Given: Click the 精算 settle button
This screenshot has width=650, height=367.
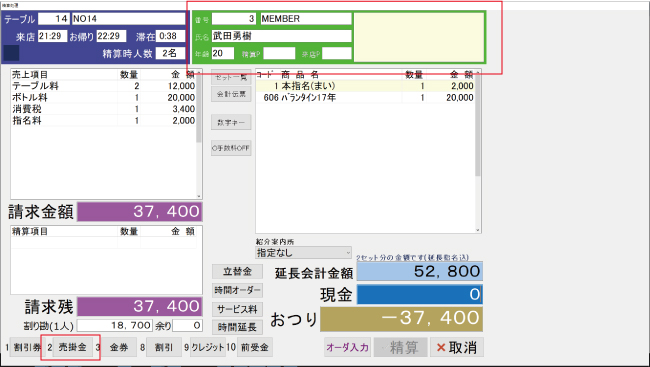Looking at the screenshot, I should click(400, 347).
